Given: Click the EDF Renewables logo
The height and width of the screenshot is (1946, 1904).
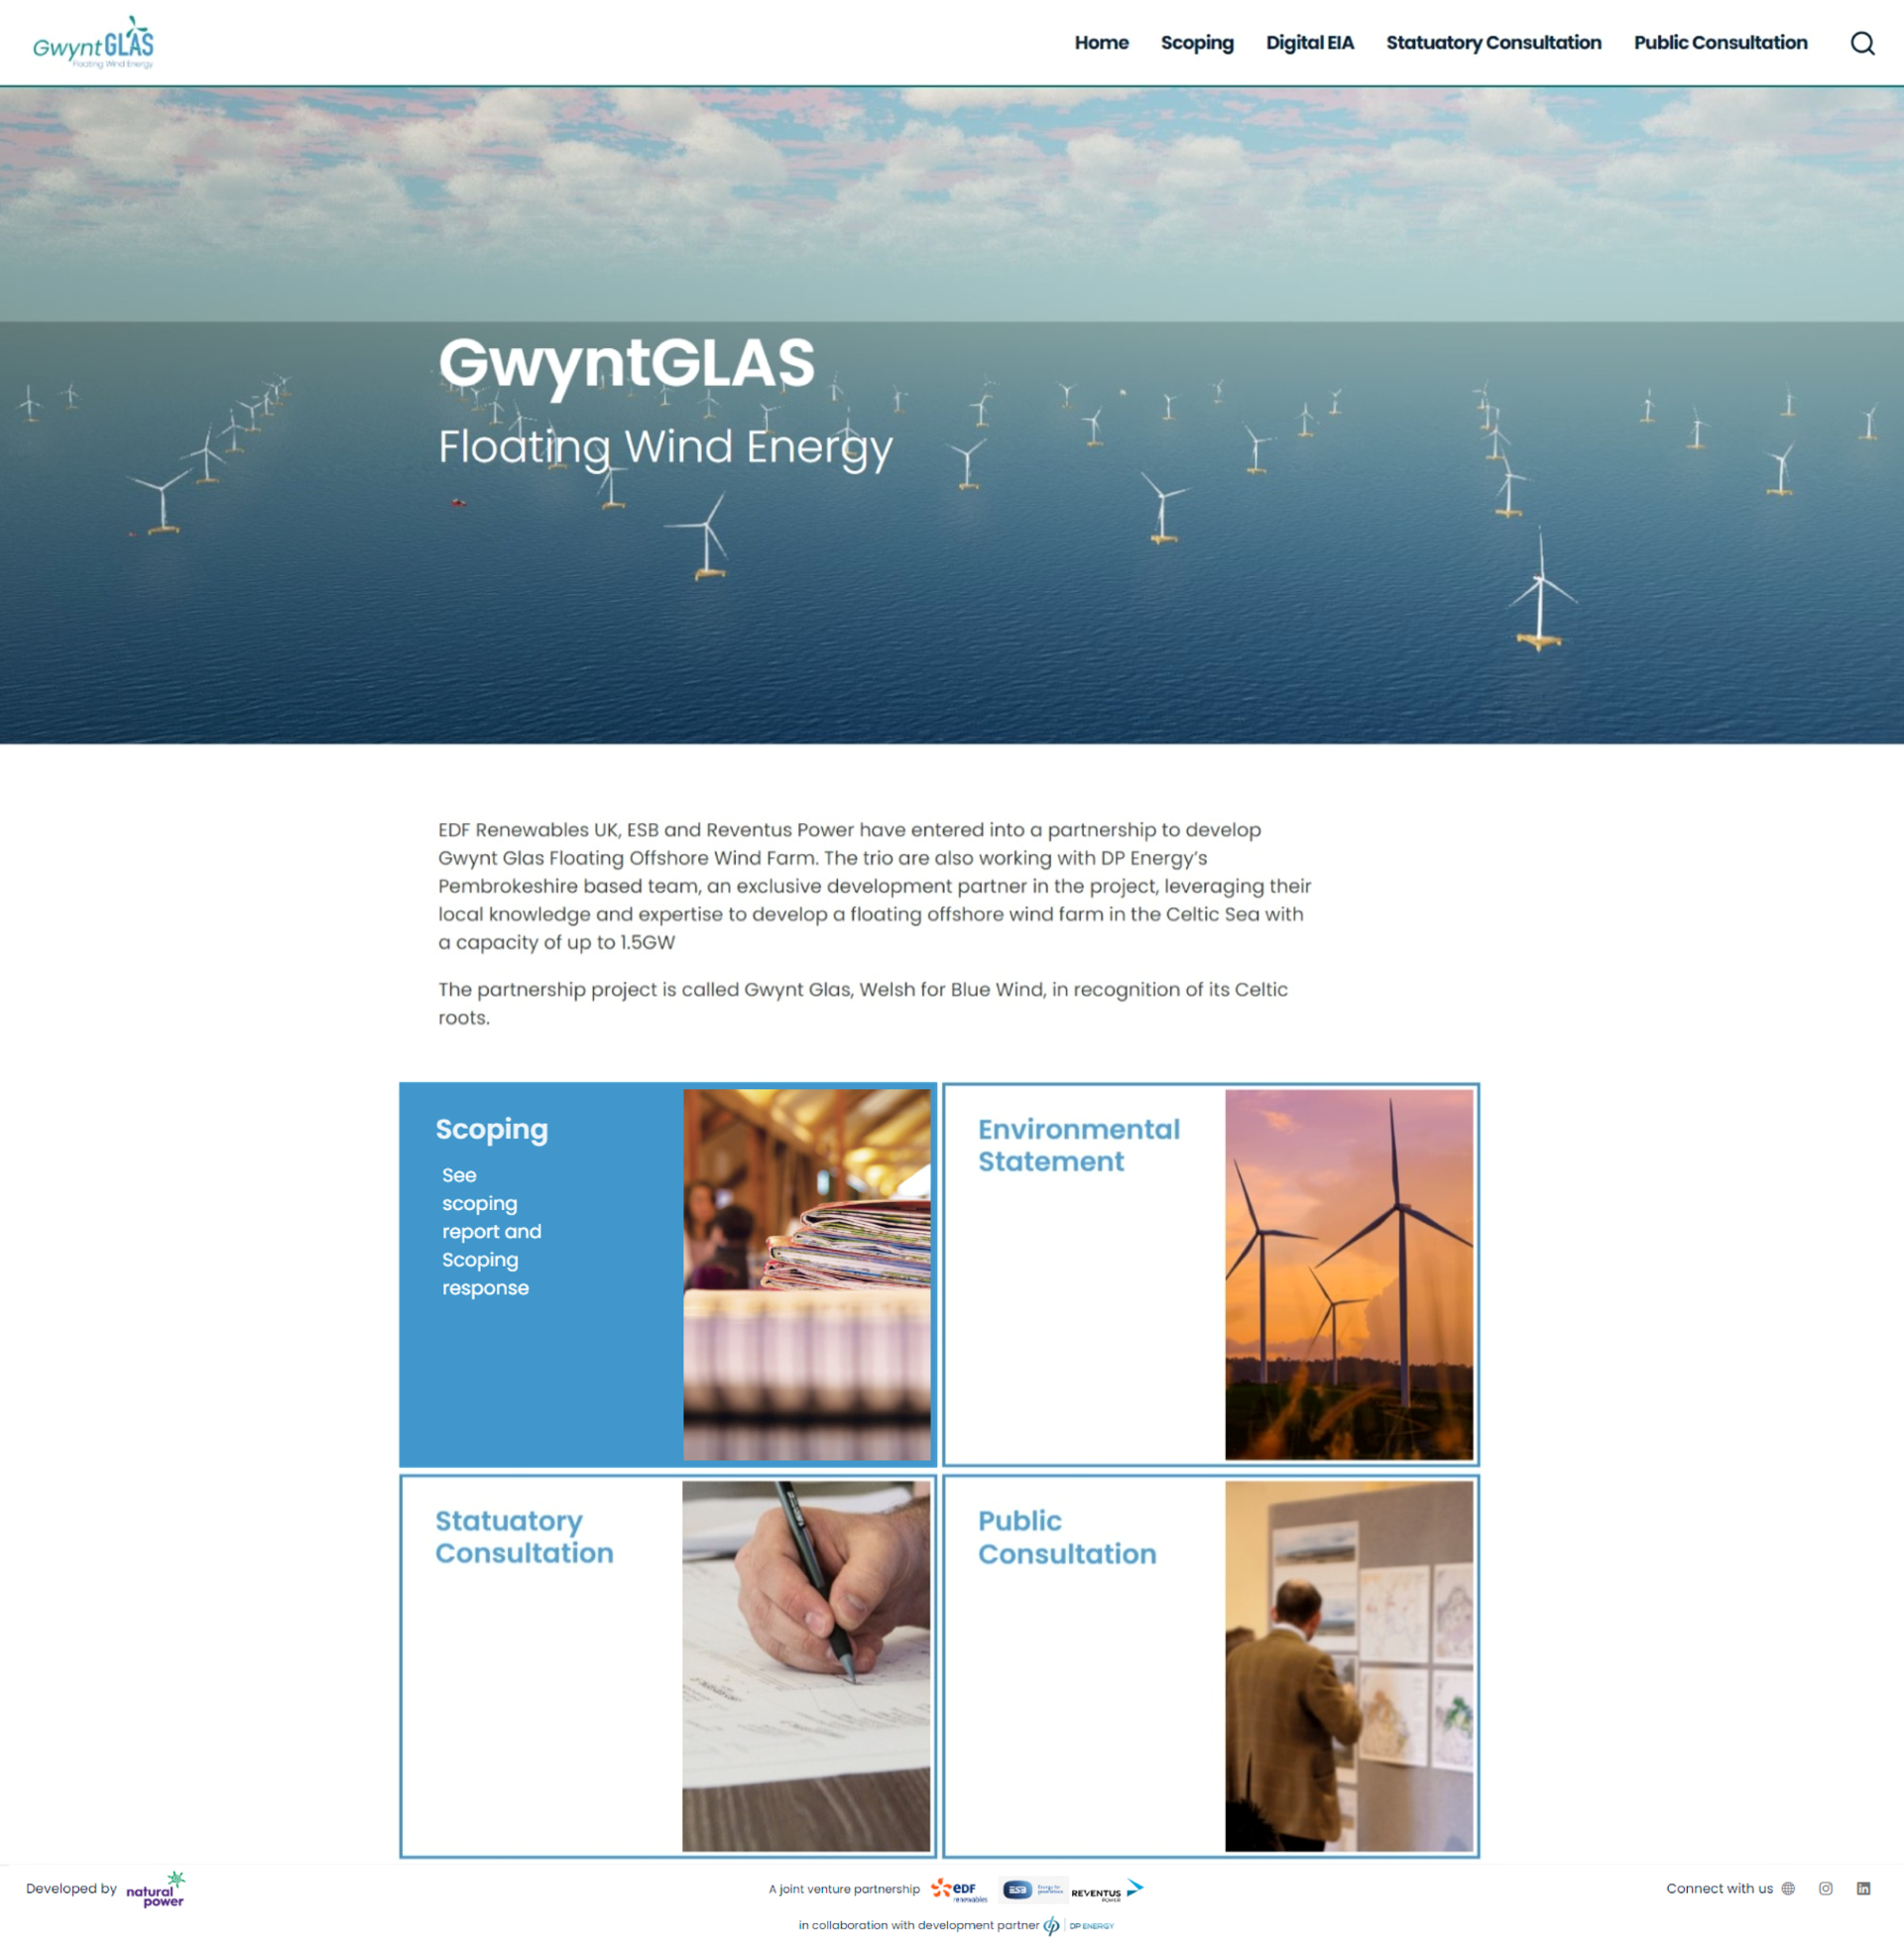Looking at the screenshot, I should (958, 1889).
